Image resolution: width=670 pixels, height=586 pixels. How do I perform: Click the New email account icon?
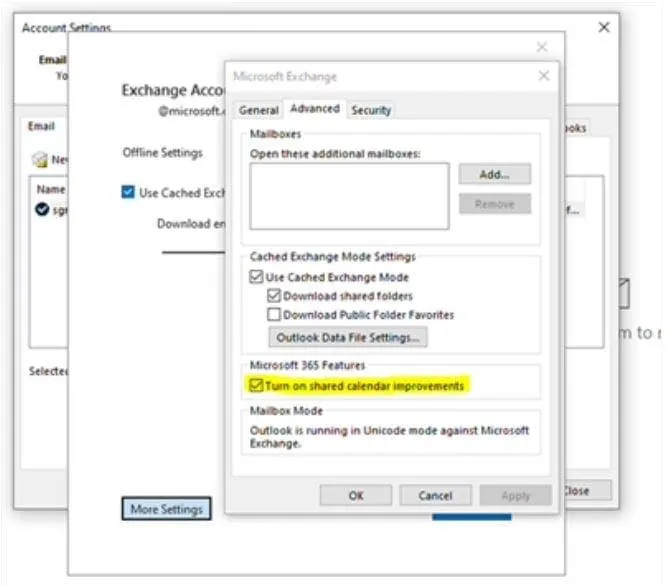40,159
